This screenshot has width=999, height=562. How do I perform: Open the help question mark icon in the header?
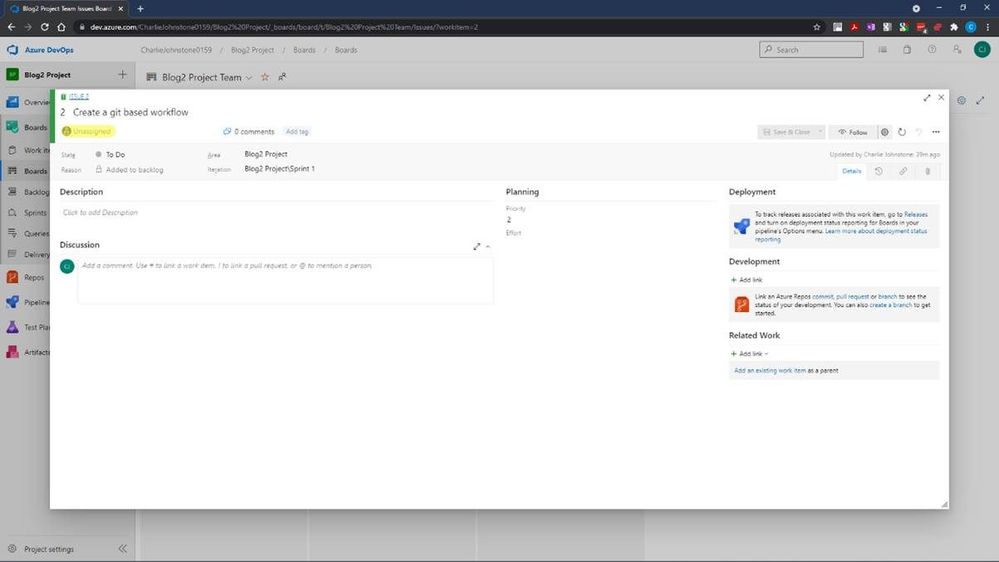[x=931, y=50]
